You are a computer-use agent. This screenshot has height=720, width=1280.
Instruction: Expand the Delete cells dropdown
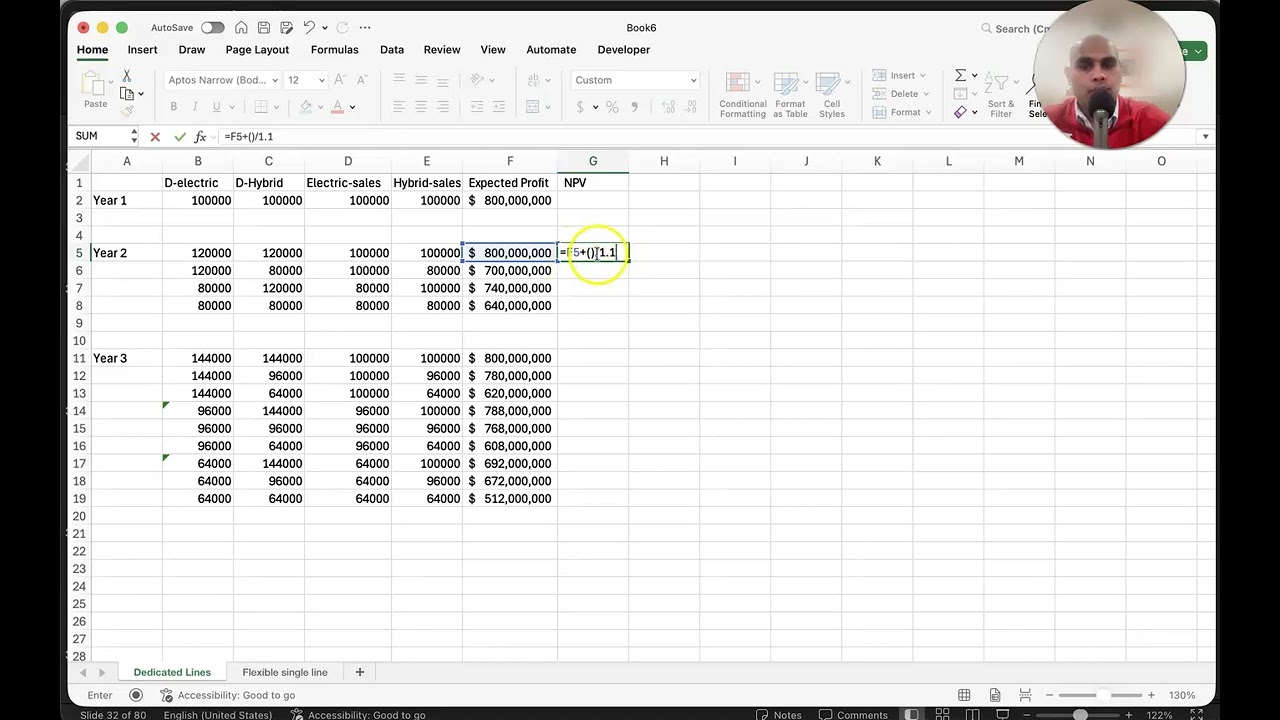(926, 94)
